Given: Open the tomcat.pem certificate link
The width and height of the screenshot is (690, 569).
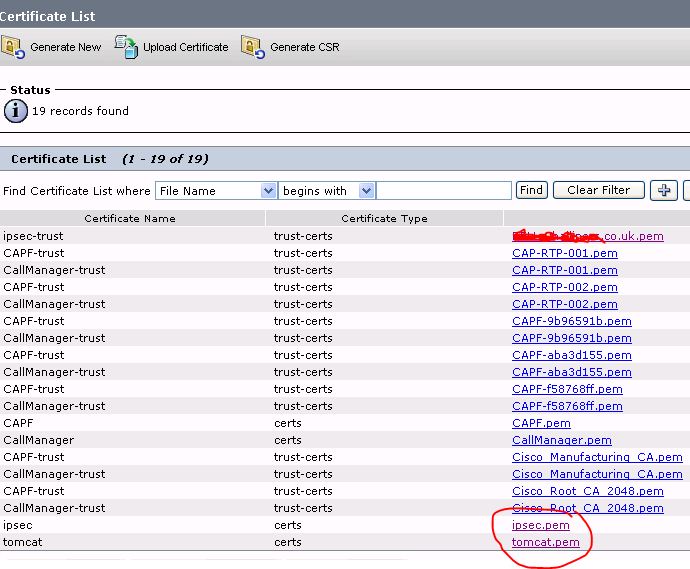Looking at the screenshot, I should click(x=545, y=542).
